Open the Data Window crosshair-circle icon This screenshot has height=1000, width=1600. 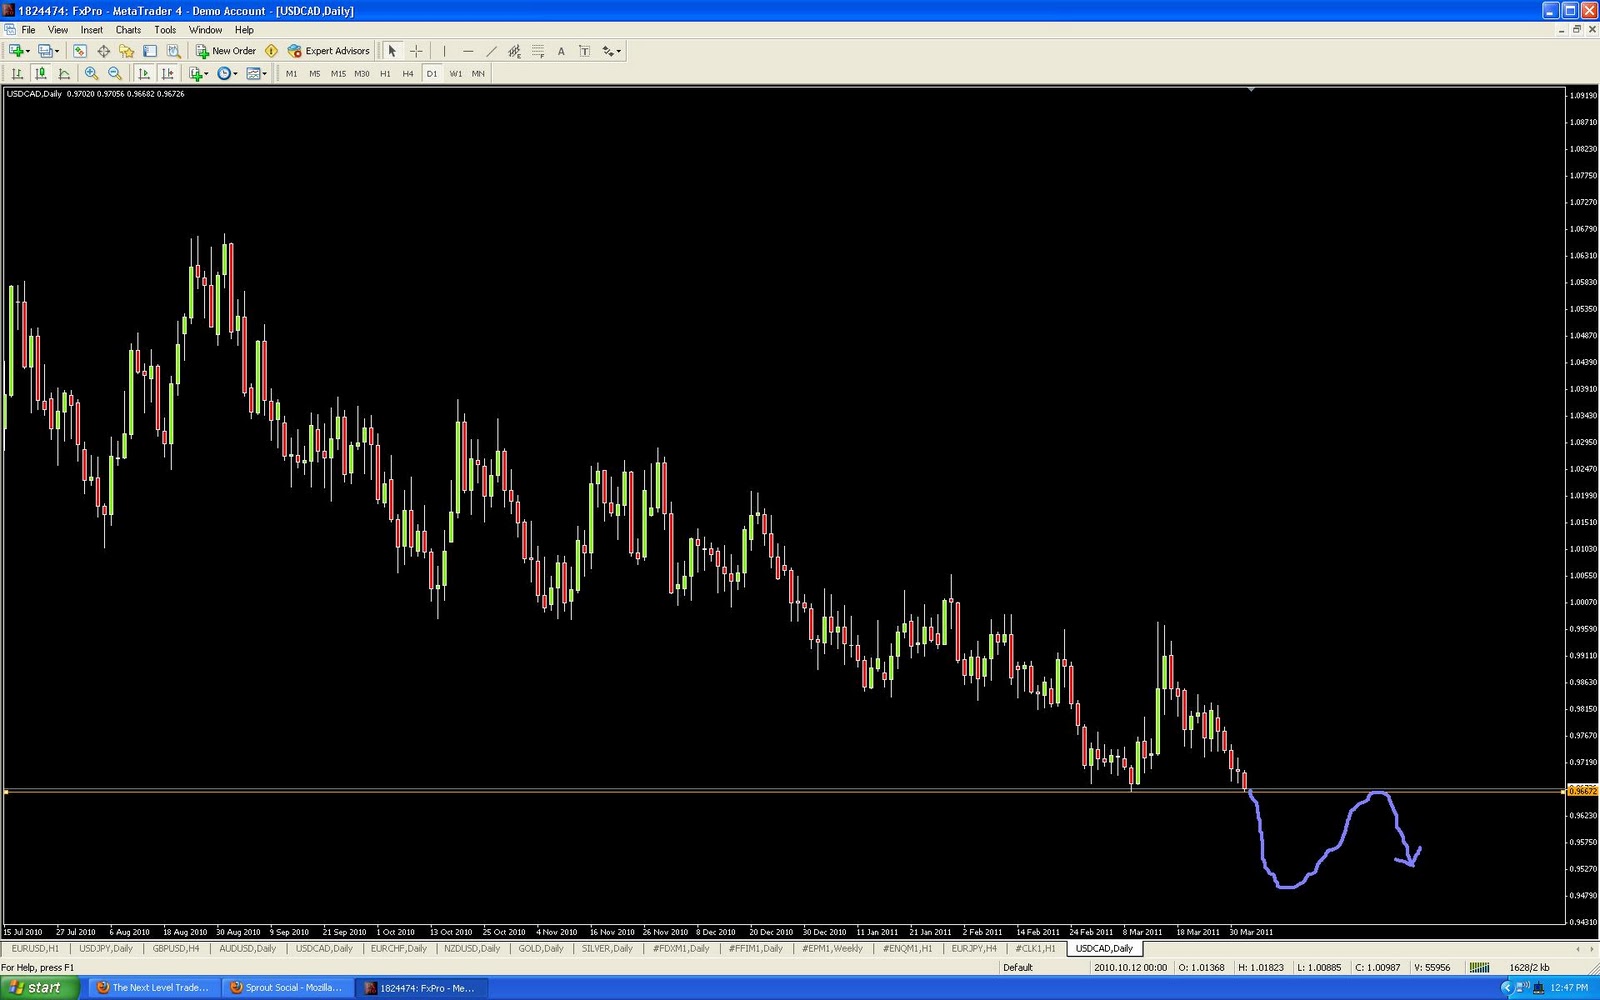tap(103, 51)
